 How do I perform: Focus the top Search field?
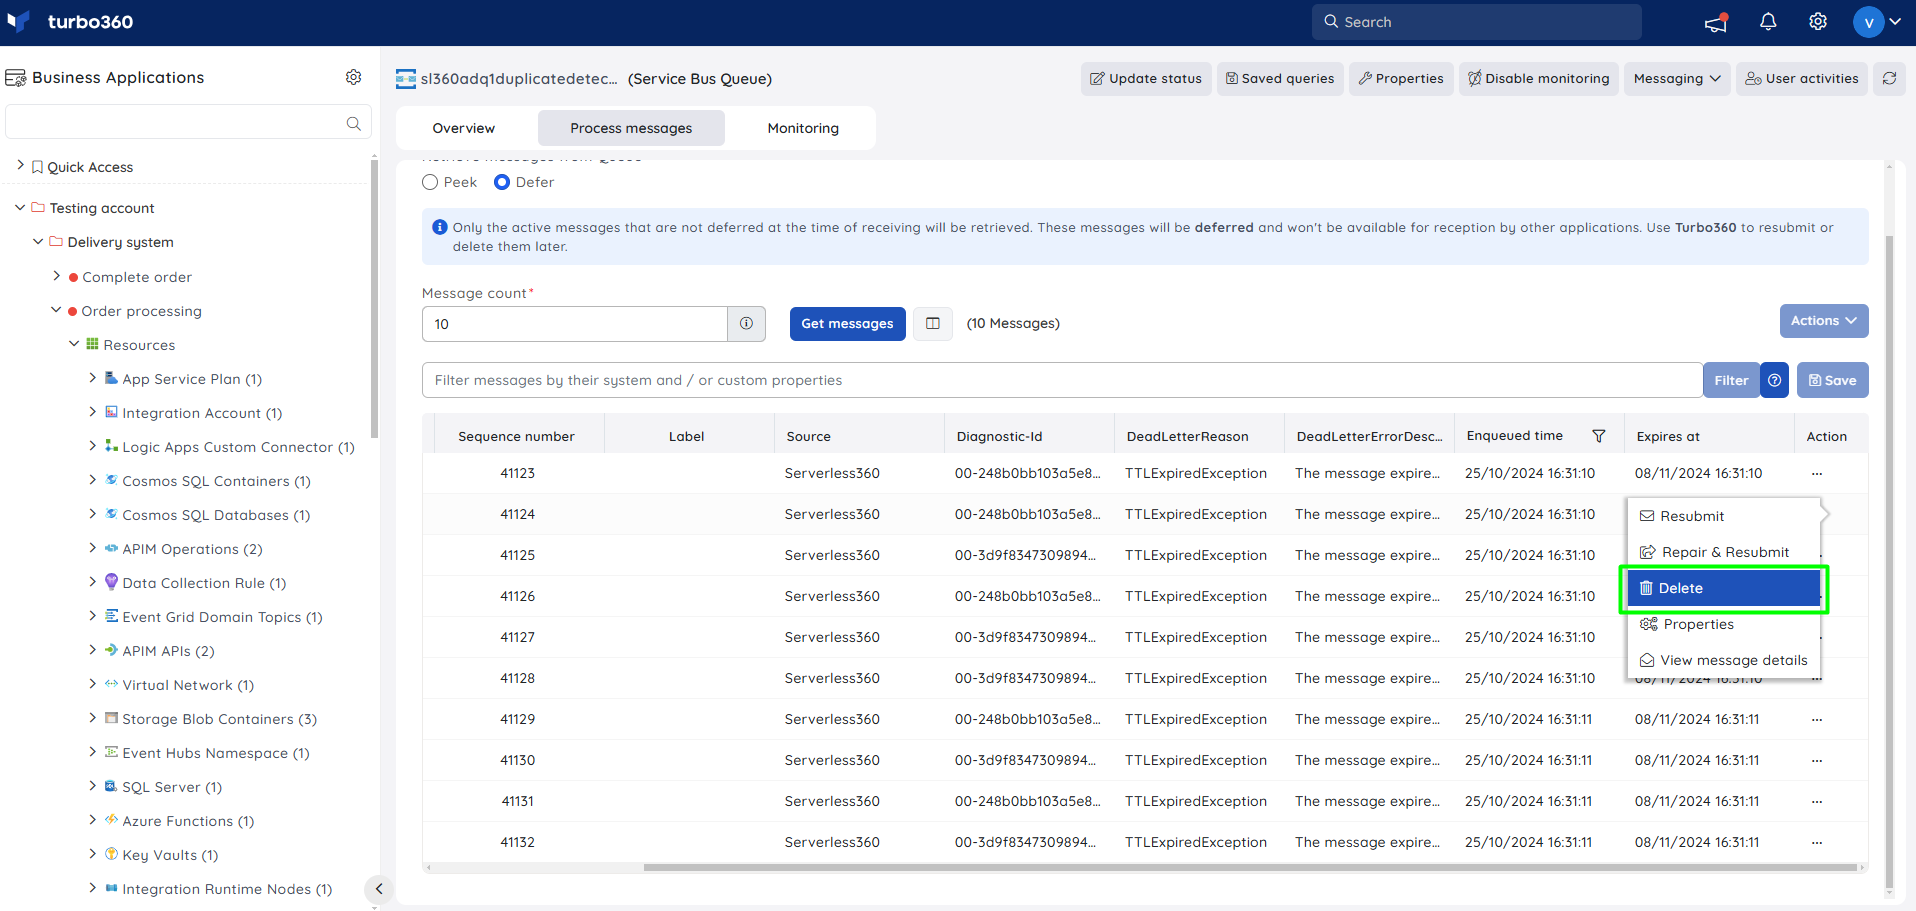tap(1476, 22)
